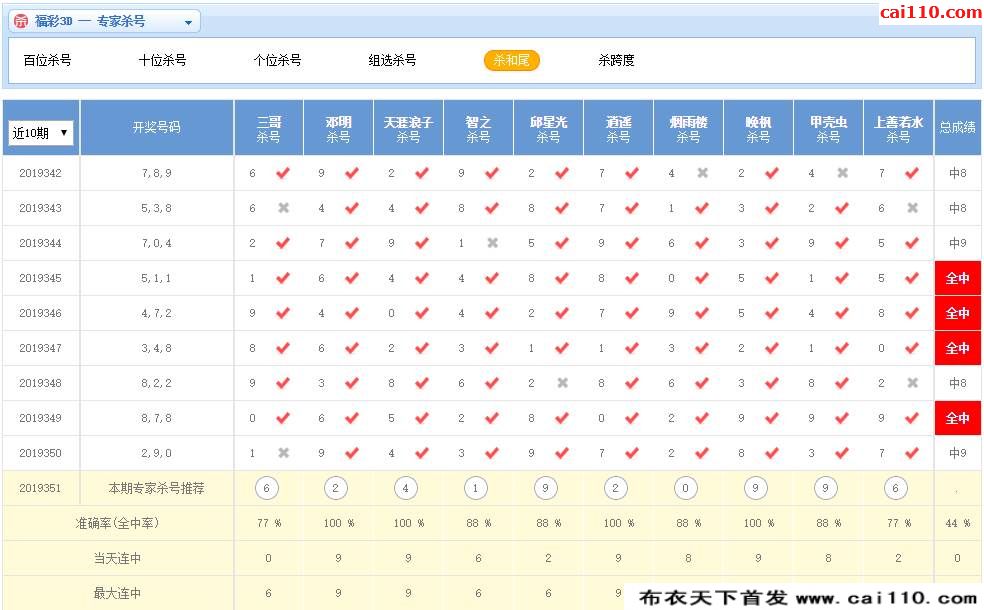Click the gray X in 烟雨楼 column, row 2019342
The height and width of the screenshot is (610, 984).
(x=703, y=173)
